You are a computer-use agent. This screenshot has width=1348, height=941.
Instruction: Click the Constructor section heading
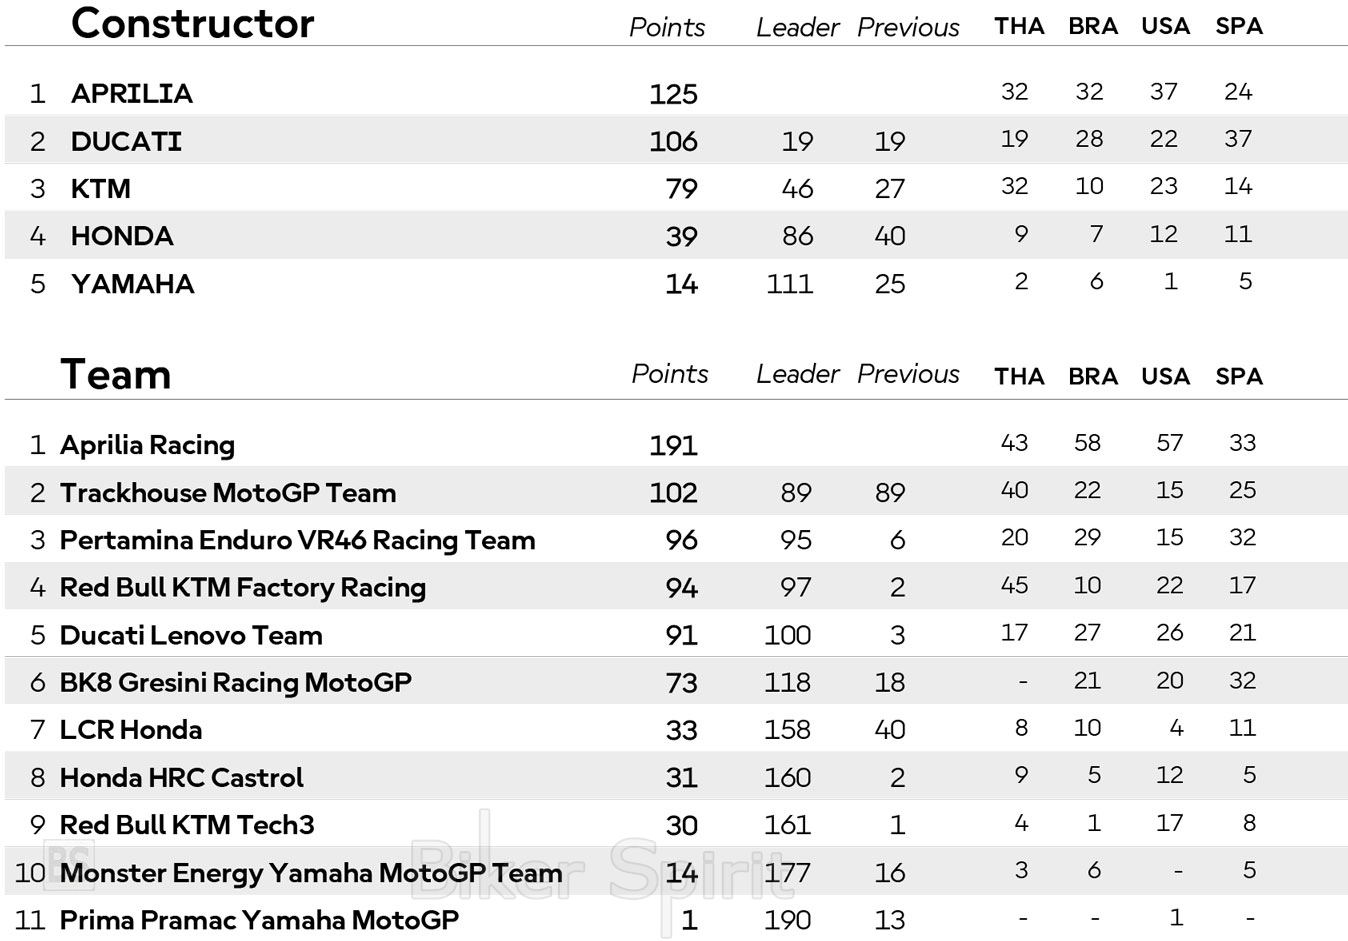[x=193, y=24]
